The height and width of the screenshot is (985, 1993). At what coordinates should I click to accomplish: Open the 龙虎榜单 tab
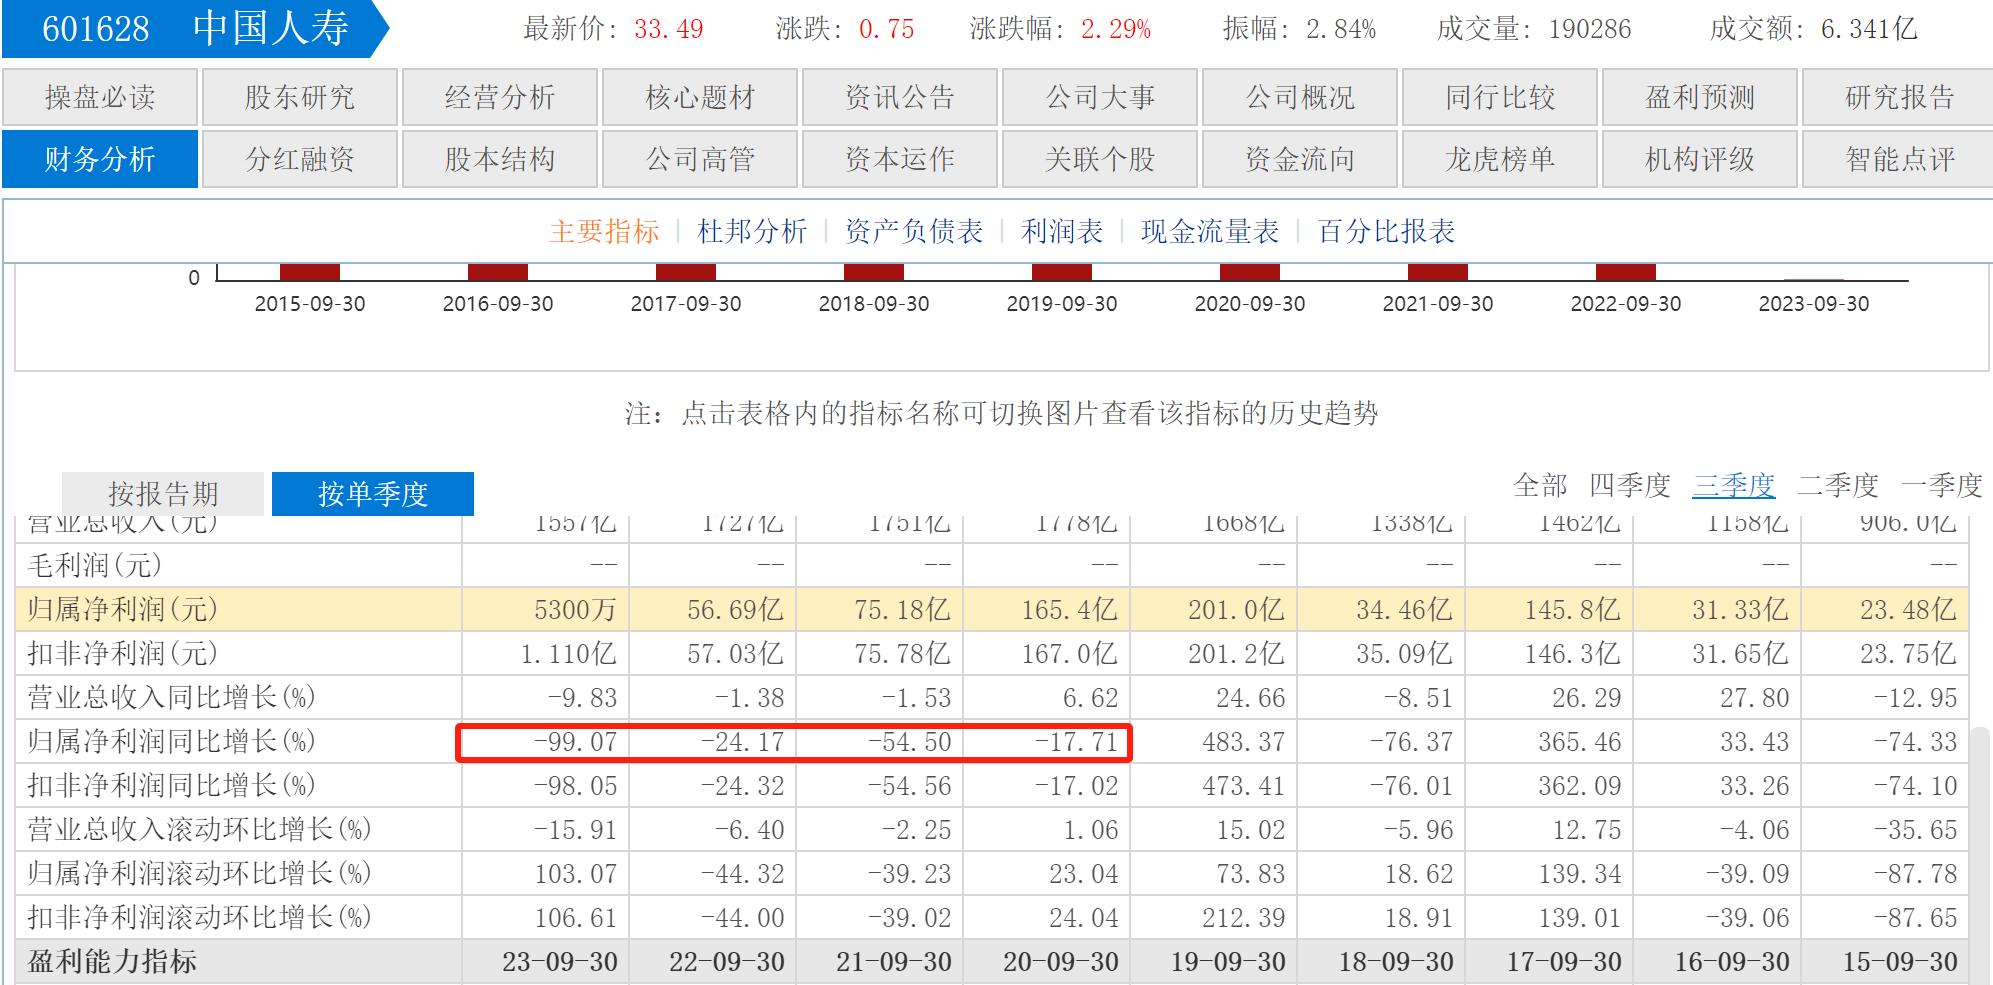[1500, 160]
